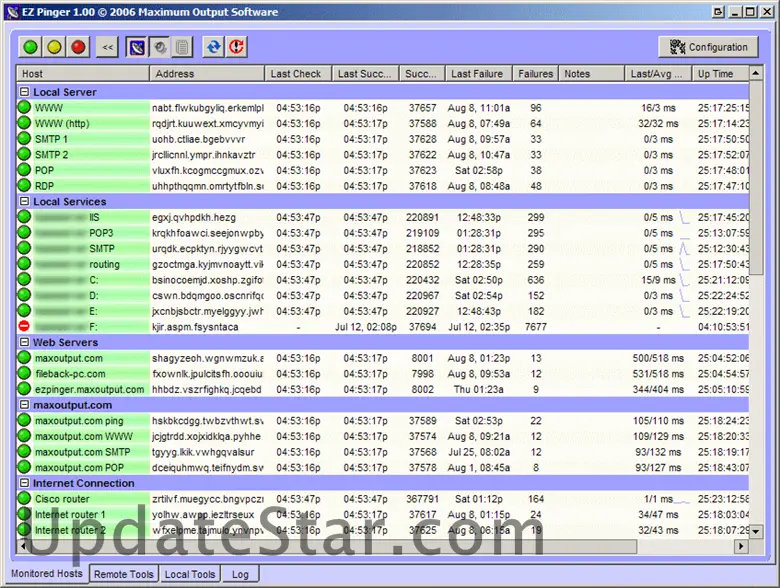The image size is (780, 588).
Task: Sort by the Last Check column header
Action: click(297, 74)
